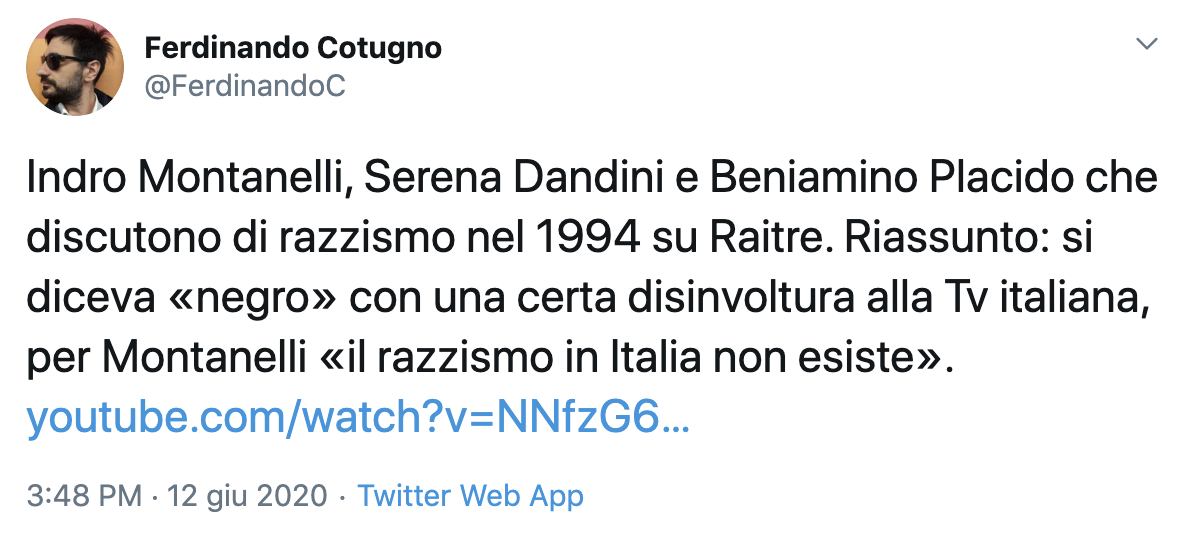Follow the youtube.com/watch link
1190x538 pixels.
point(357,417)
